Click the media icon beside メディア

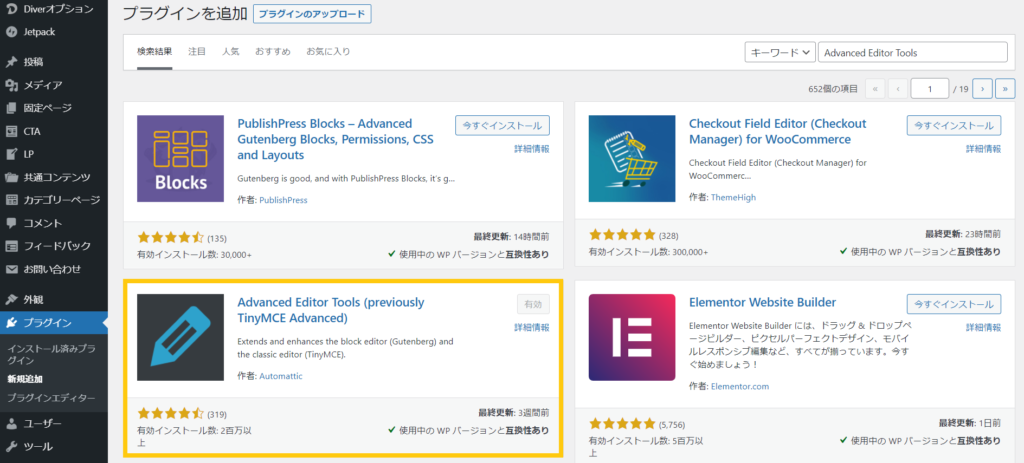pos(11,85)
